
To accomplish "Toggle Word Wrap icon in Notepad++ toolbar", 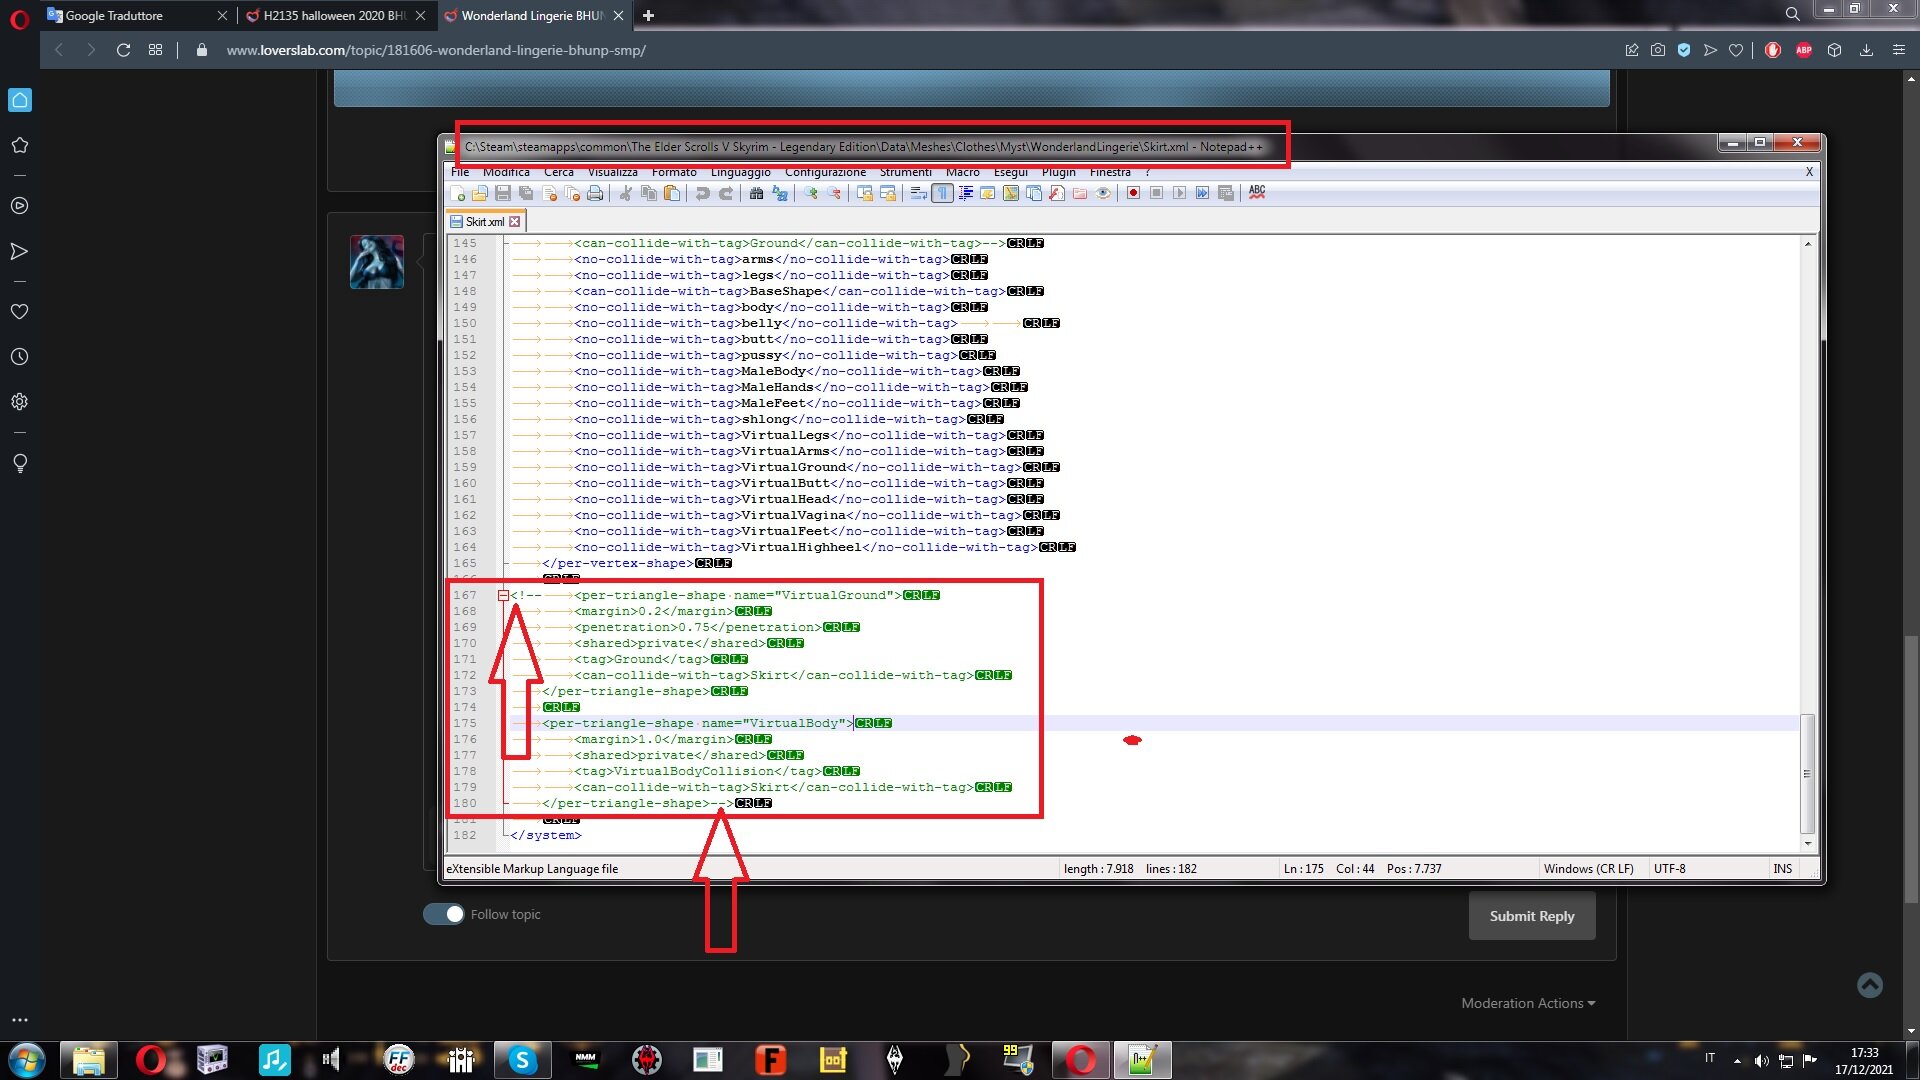I will coord(919,193).
